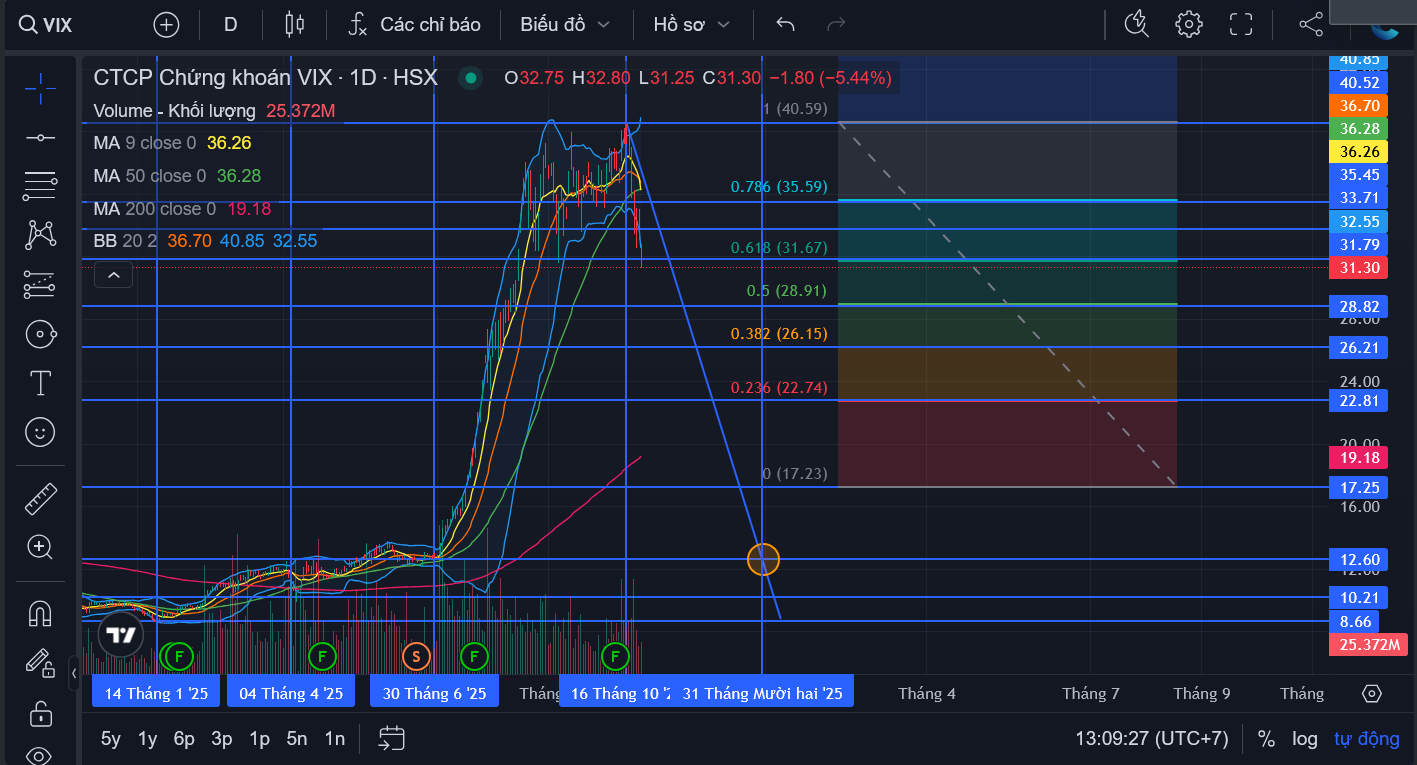Select the 1n date range

tap(335, 739)
